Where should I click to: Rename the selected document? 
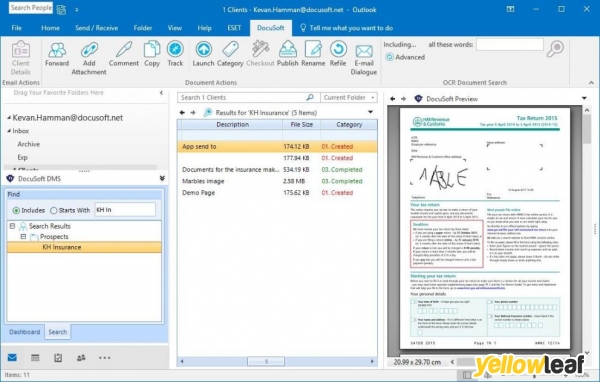coord(313,54)
